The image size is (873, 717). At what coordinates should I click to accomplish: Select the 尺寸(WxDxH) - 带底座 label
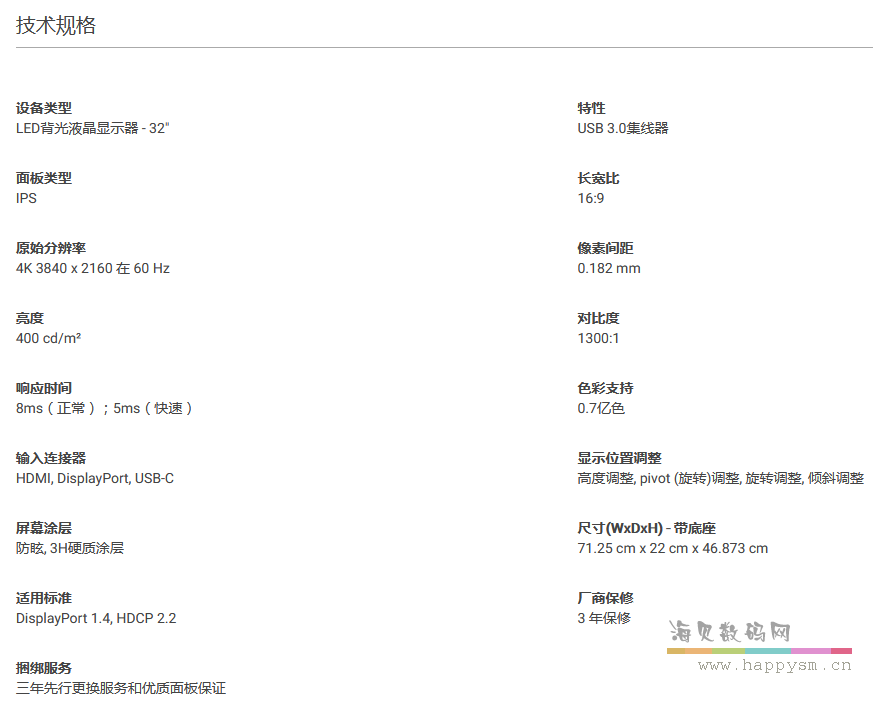click(x=646, y=528)
